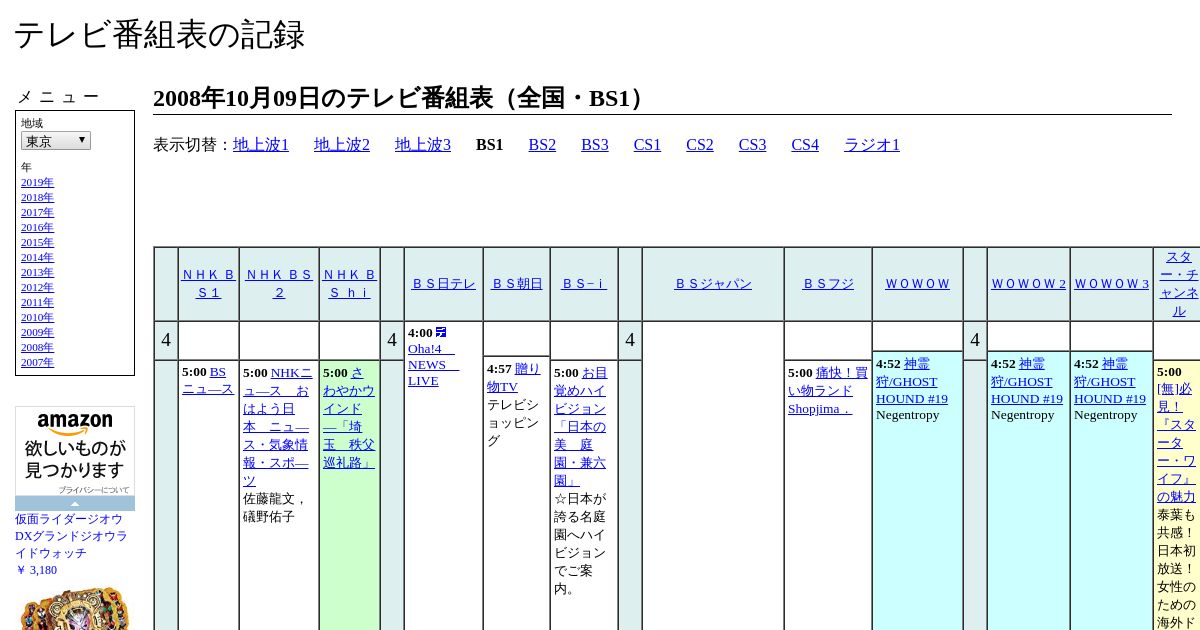Viewport: 1200px width, 630px height.
Task: Click the 2008年10月09日のテレビ番組表 page heading
Action: 403,98
